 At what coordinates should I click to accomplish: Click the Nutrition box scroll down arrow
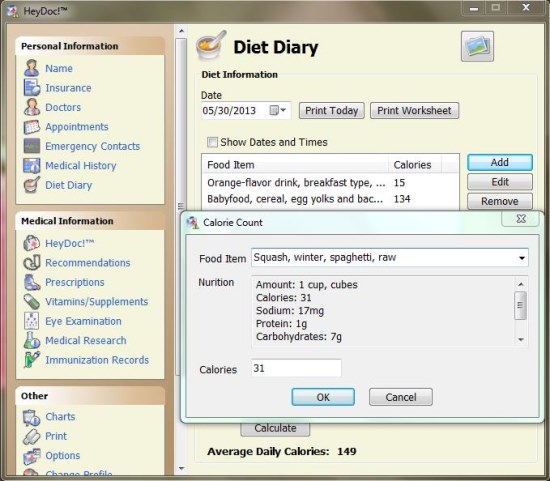(x=521, y=340)
